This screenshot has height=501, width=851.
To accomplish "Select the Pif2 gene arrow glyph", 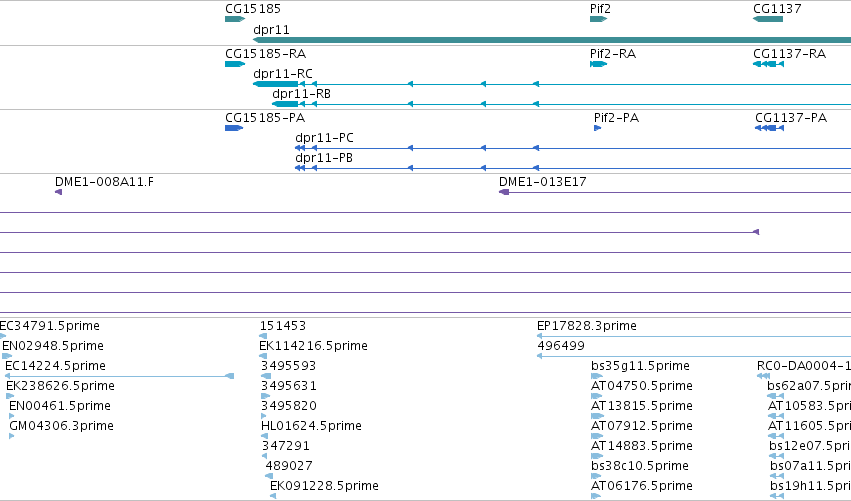I will [x=598, y=20].
